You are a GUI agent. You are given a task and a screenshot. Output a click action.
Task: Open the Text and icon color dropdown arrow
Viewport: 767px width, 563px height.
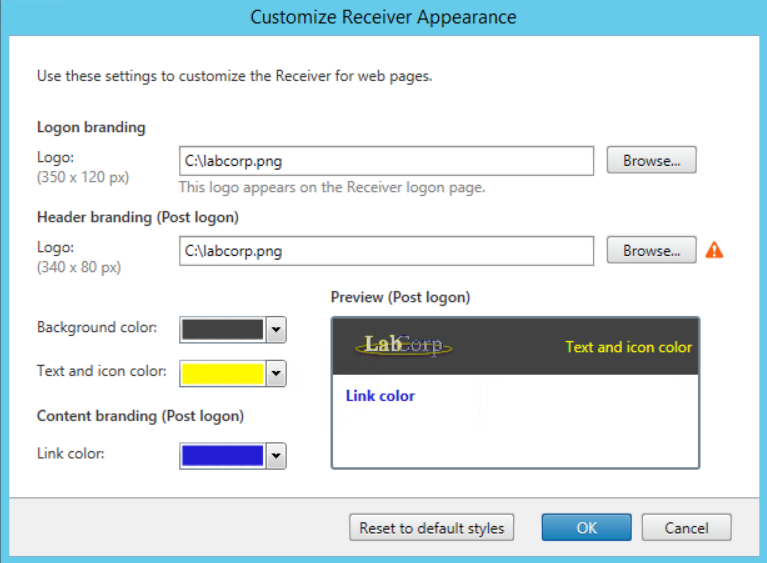(276, 374)
